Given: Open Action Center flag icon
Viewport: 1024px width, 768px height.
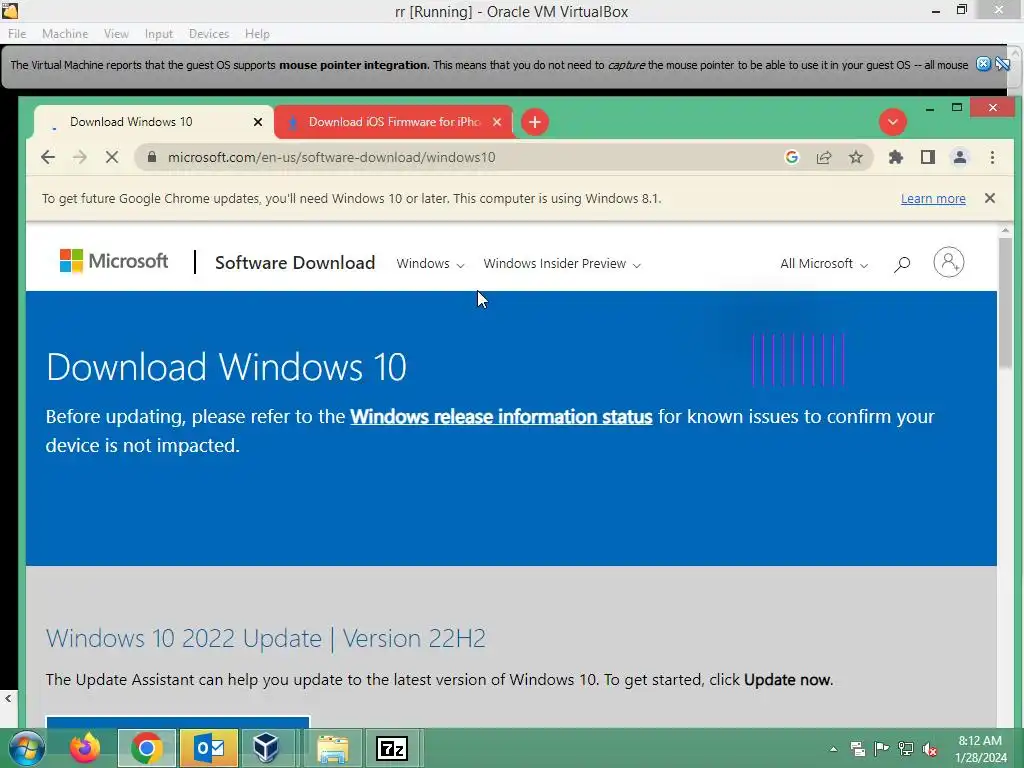Looking at the screenshot, I should [882, 749].
